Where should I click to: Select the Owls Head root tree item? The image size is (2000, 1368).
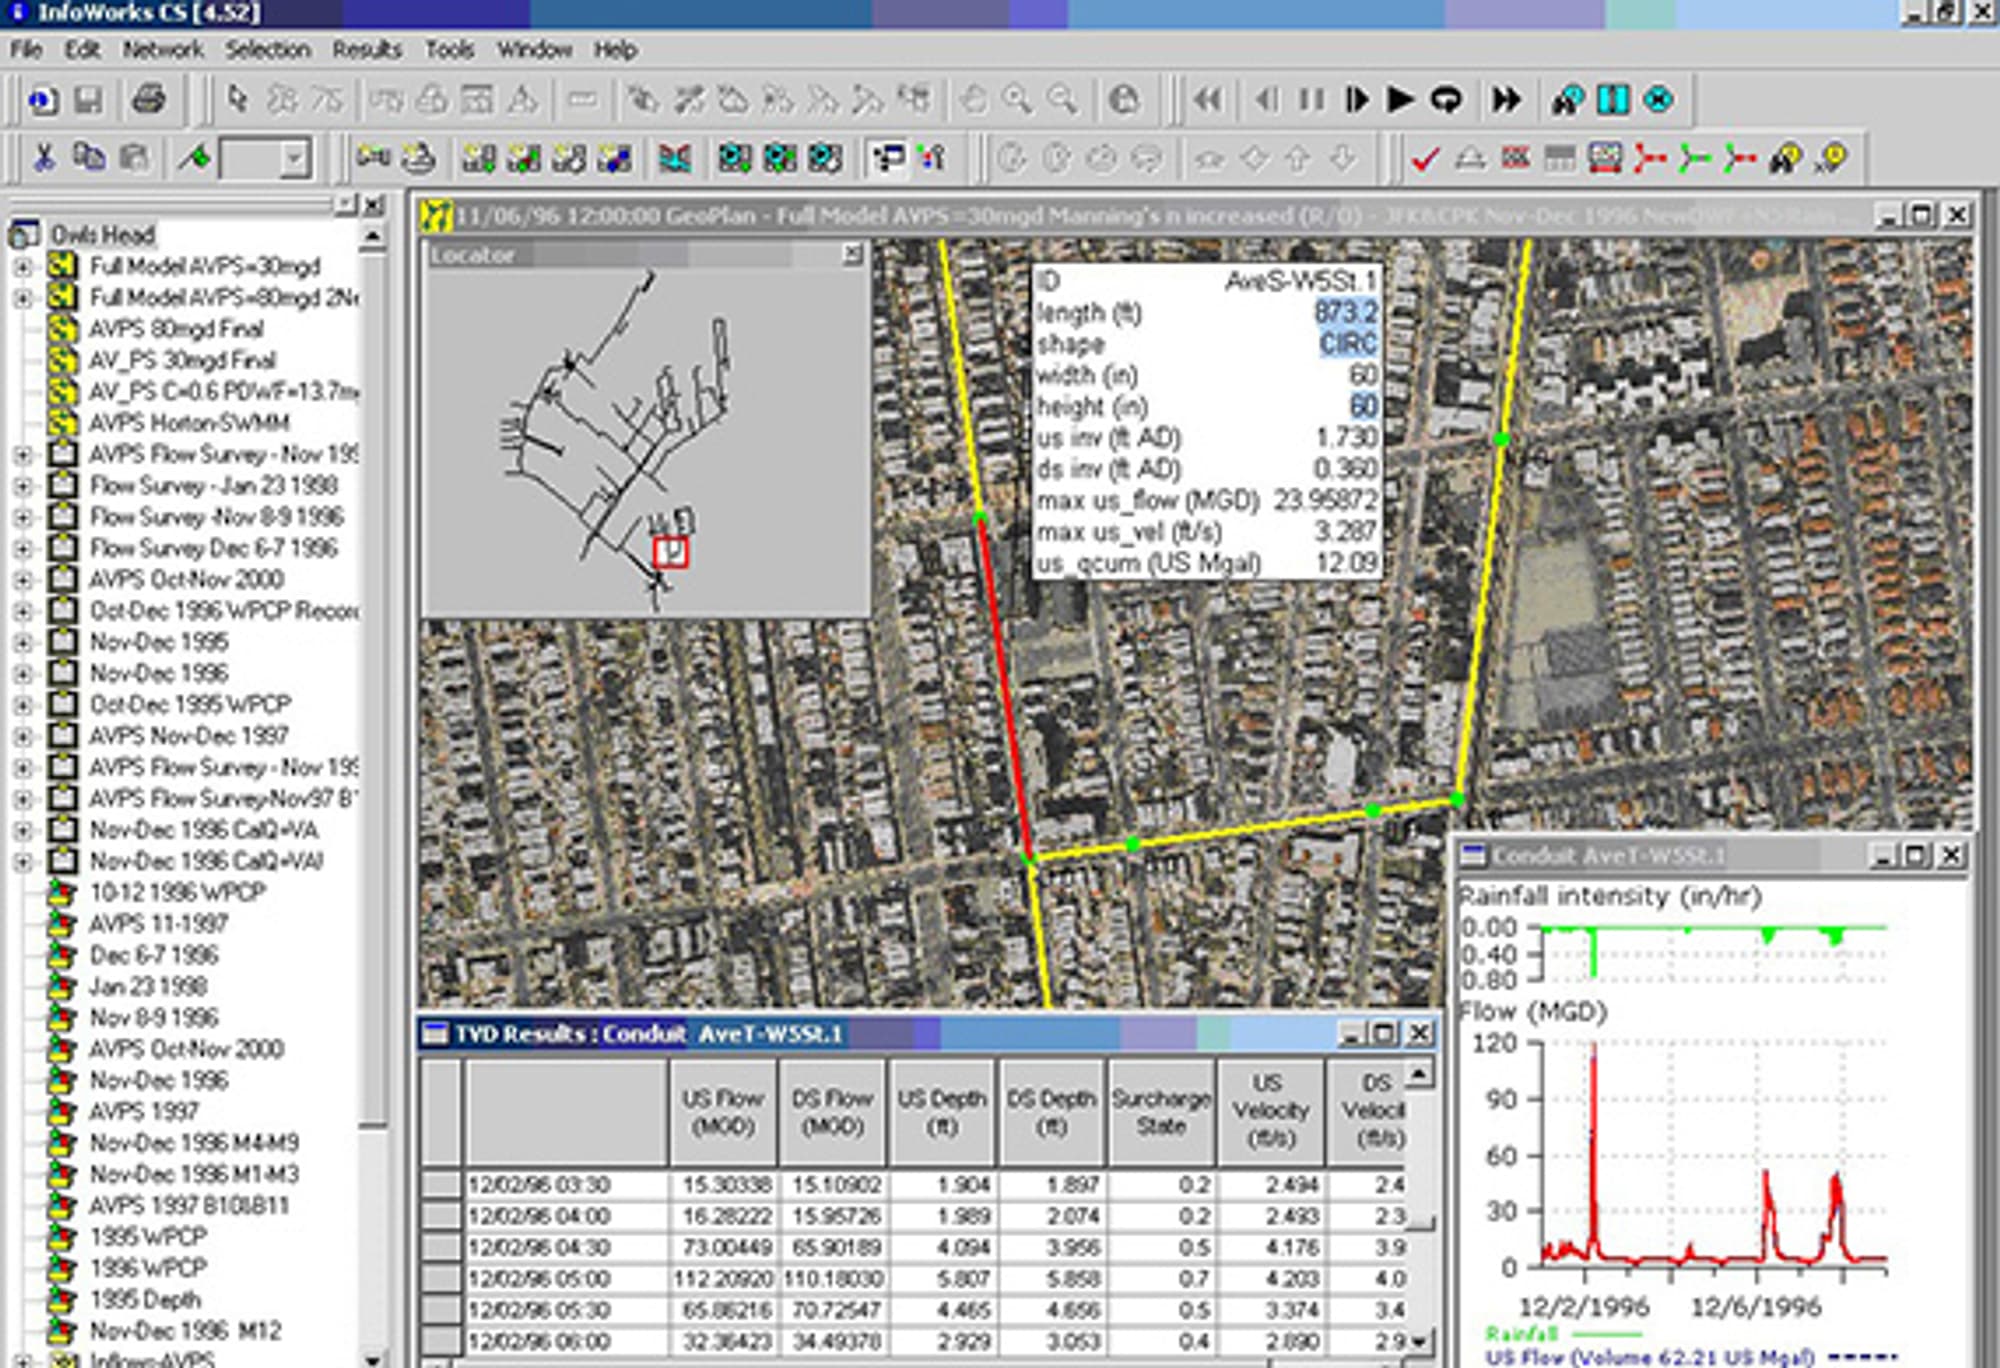click(102, 235)
